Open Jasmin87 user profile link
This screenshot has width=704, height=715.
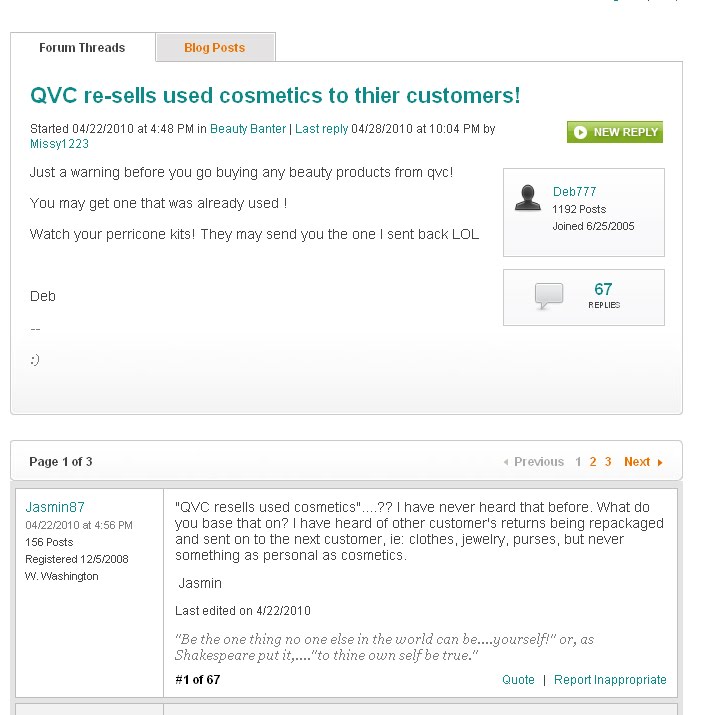pyautogui.click(x=55, y=507)
